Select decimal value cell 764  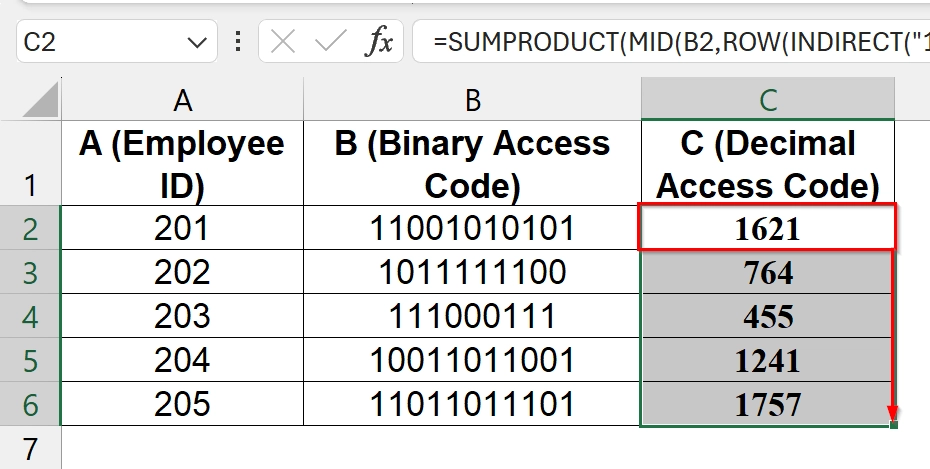coord(767,272)
